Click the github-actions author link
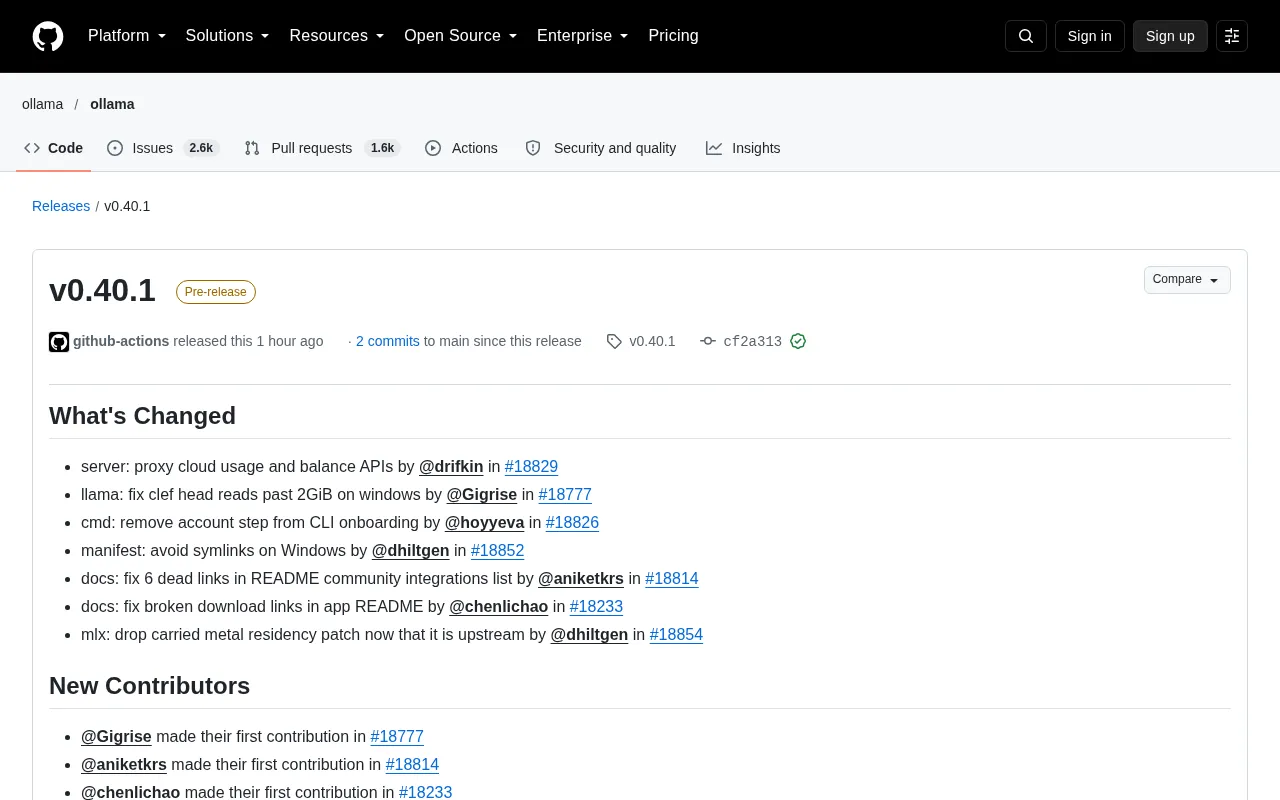This screenshot has width=1280, height=800. click(121, 341)
